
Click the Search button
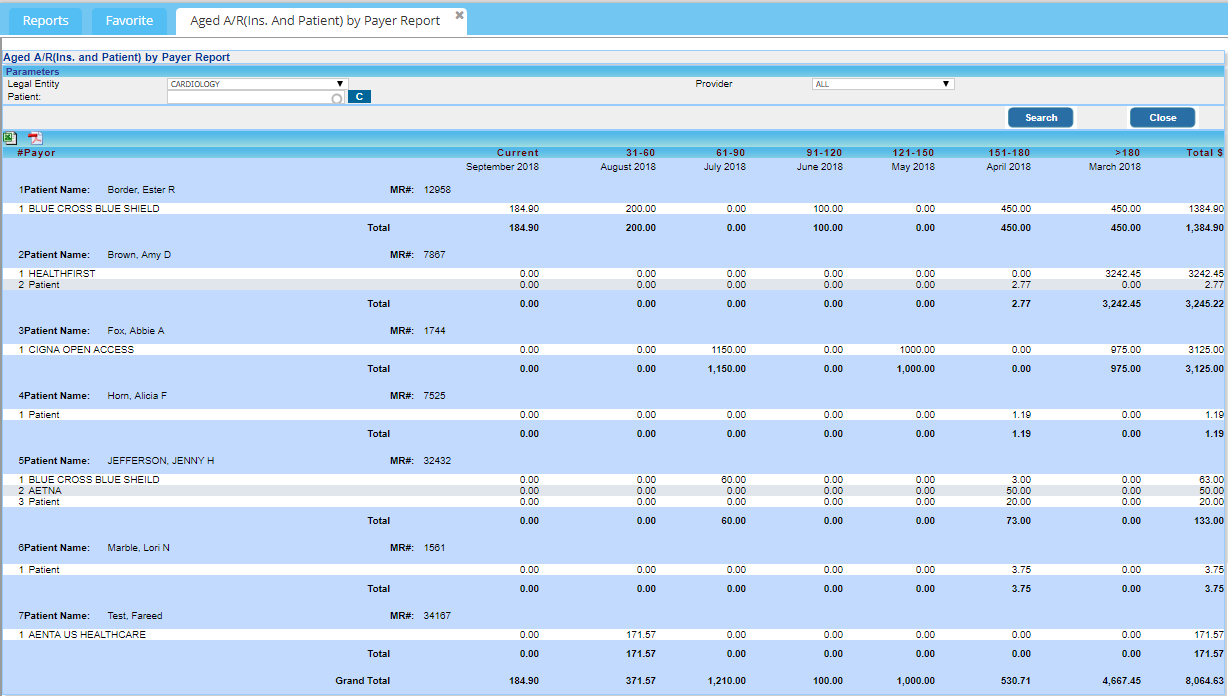tap(1040, 118)
